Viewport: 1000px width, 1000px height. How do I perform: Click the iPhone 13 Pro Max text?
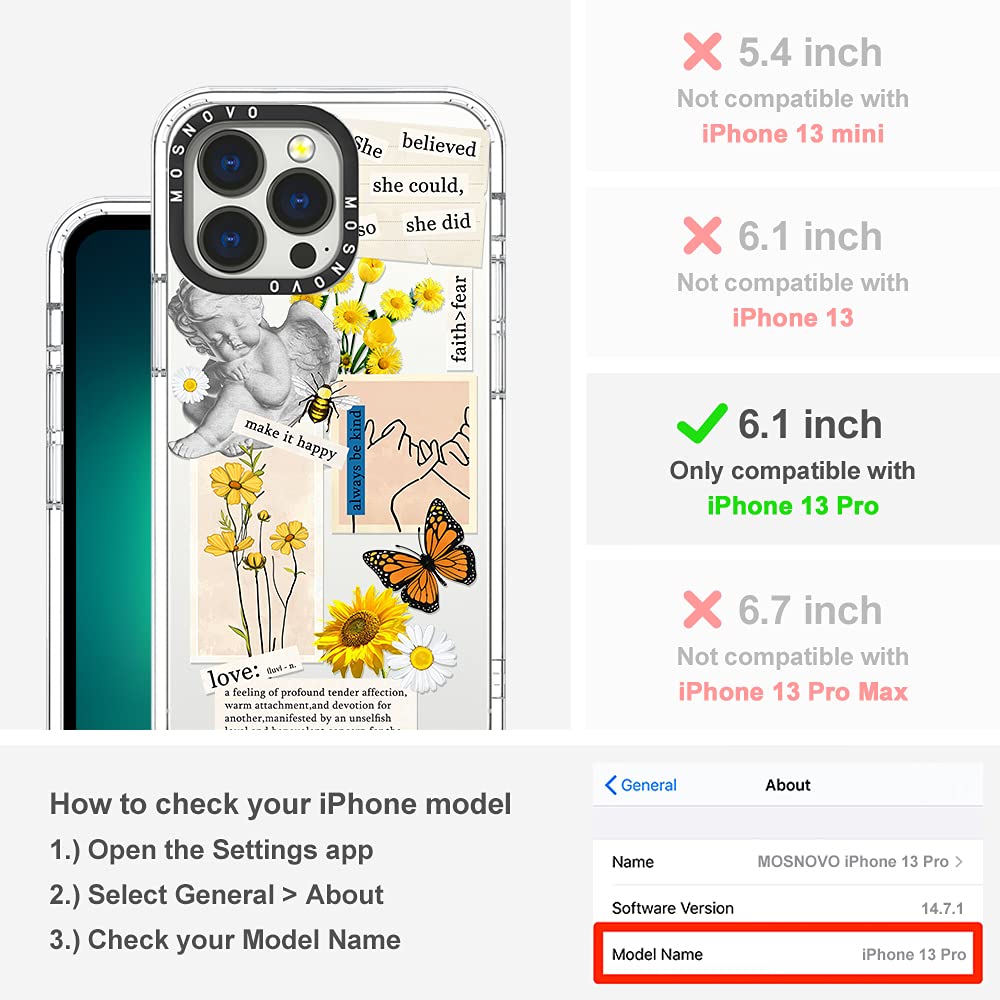point(793,691)
